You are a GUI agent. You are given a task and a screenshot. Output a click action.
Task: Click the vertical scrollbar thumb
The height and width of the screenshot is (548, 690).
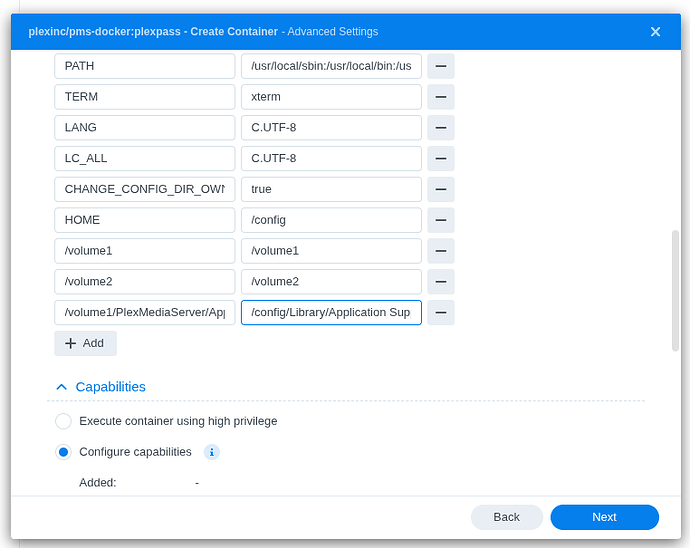[675, 290]
